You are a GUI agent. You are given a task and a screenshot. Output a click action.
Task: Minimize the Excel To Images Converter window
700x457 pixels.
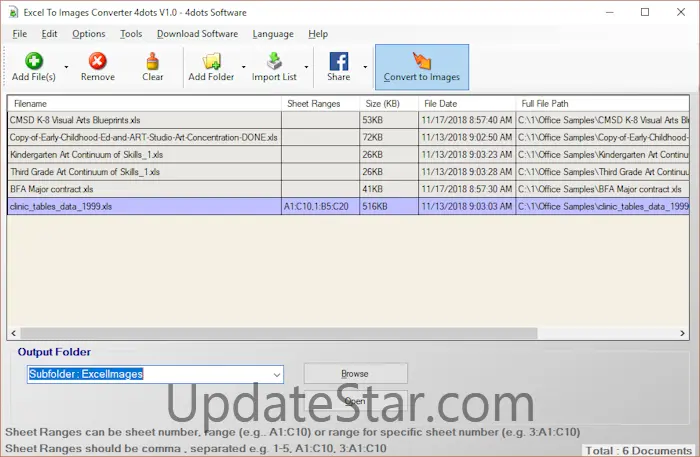pyautogui.click(x=610, y=12)
